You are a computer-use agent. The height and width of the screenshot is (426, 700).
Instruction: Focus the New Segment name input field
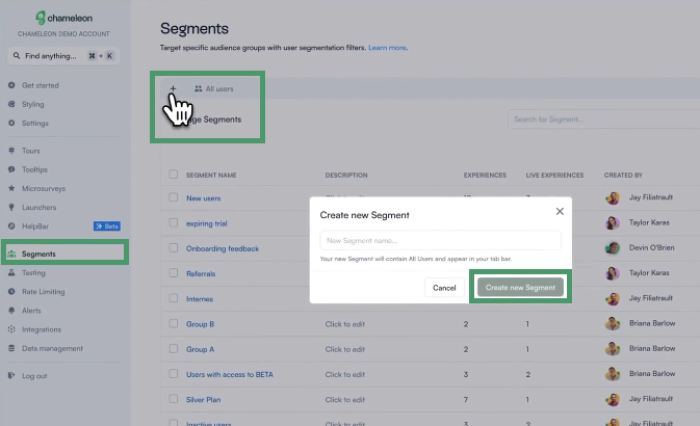440,240
